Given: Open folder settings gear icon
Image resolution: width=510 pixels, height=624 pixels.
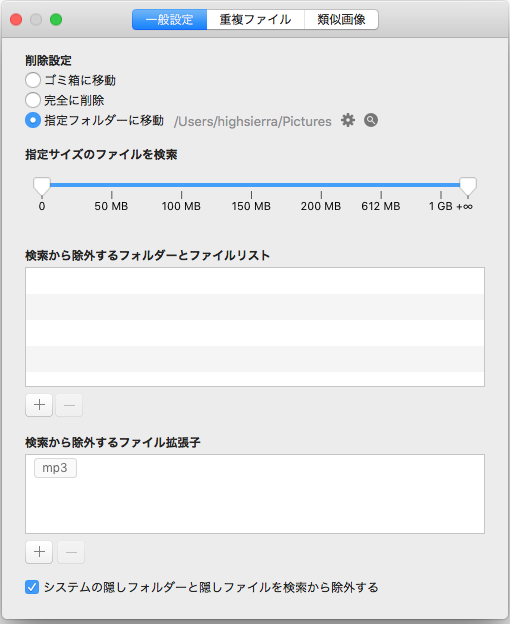Looking at the screenshot, I should 348,120.
